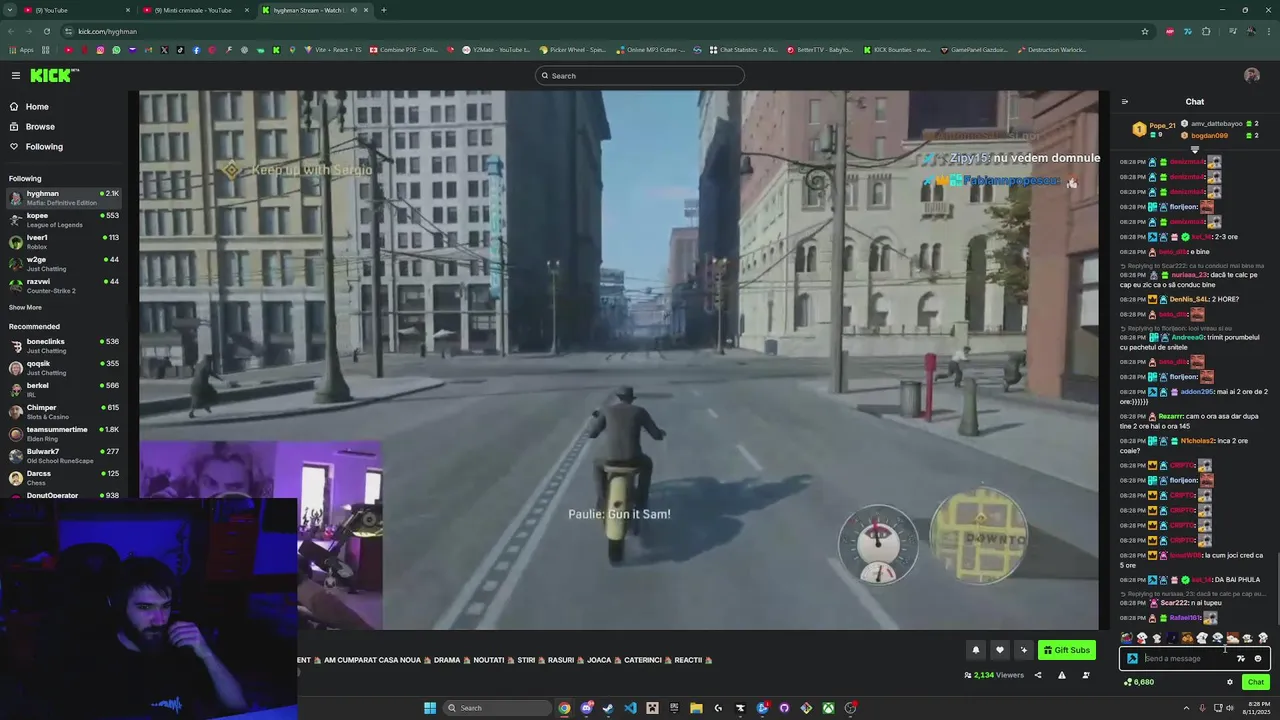This screenshot has height=720, width=1280.
Task: Open the BetterTTV bookmark
Action: point(820,50)
